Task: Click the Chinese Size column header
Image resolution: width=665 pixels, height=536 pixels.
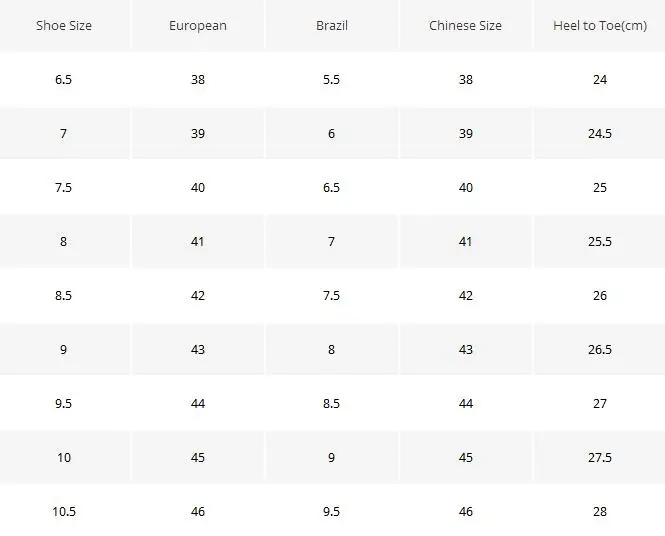Action: tap(465, 25)
